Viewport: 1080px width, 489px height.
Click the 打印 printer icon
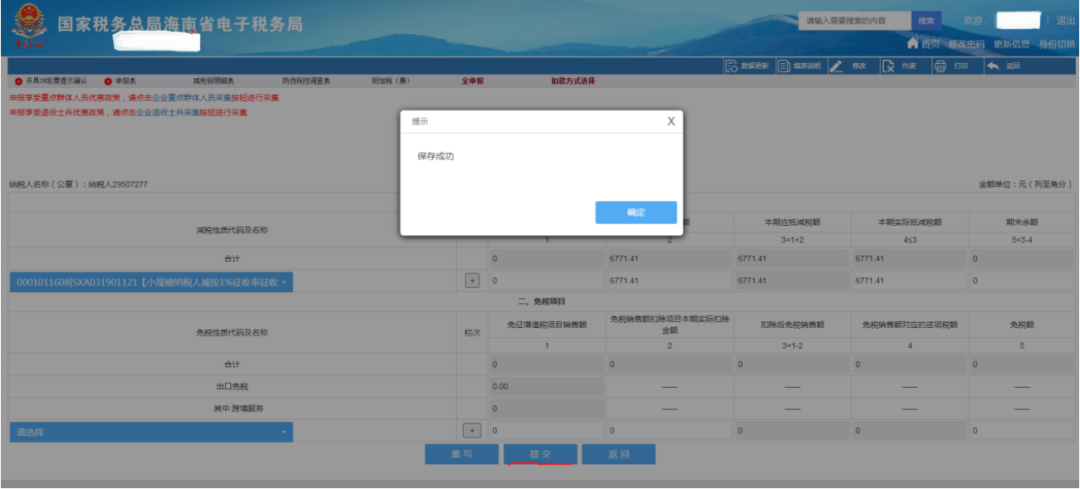pyautogui.click(x=940, y=66)
